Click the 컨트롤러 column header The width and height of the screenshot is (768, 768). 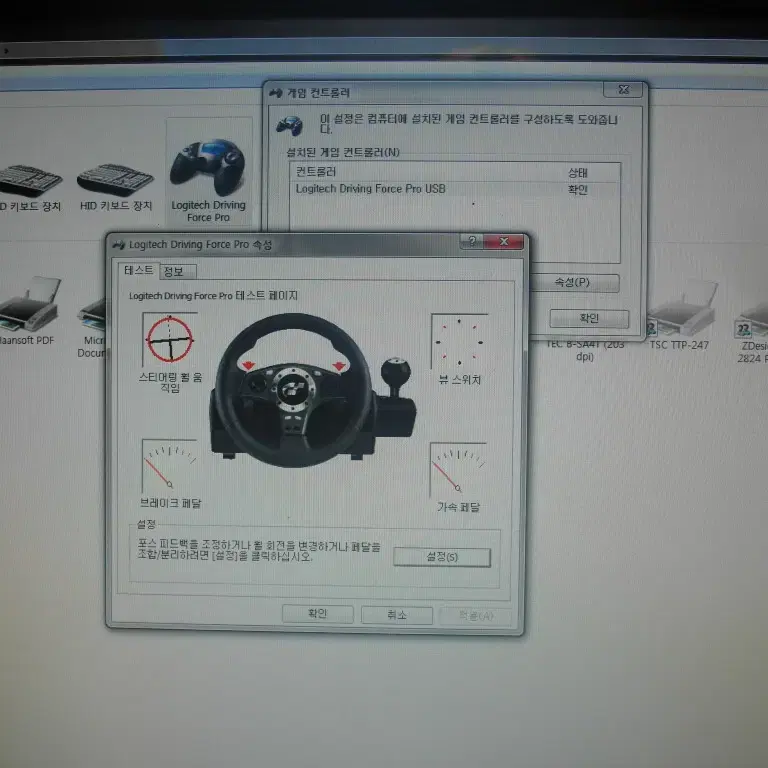316,172
